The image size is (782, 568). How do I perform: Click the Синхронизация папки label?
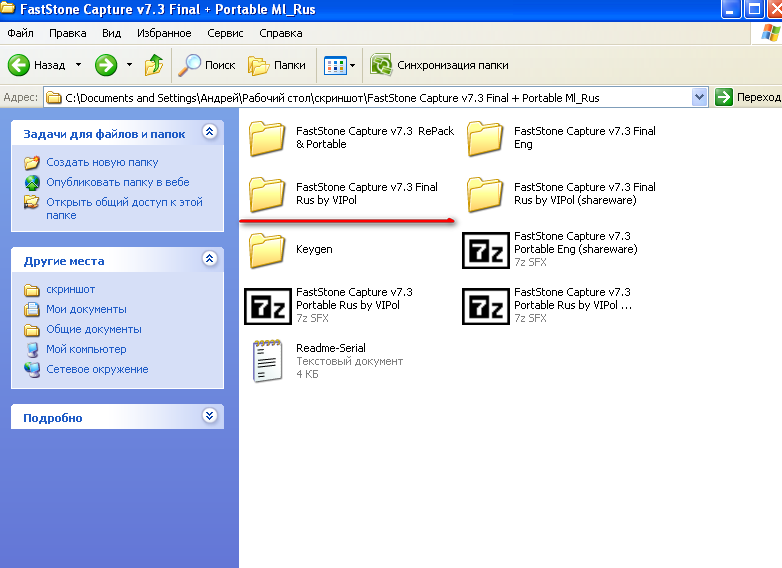(x=453, y=65)
